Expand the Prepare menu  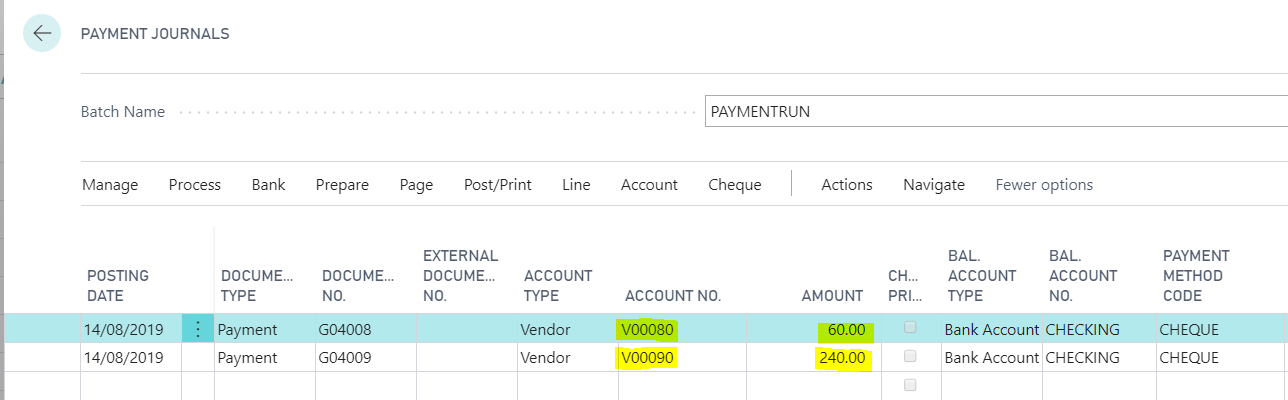(342, 185)
